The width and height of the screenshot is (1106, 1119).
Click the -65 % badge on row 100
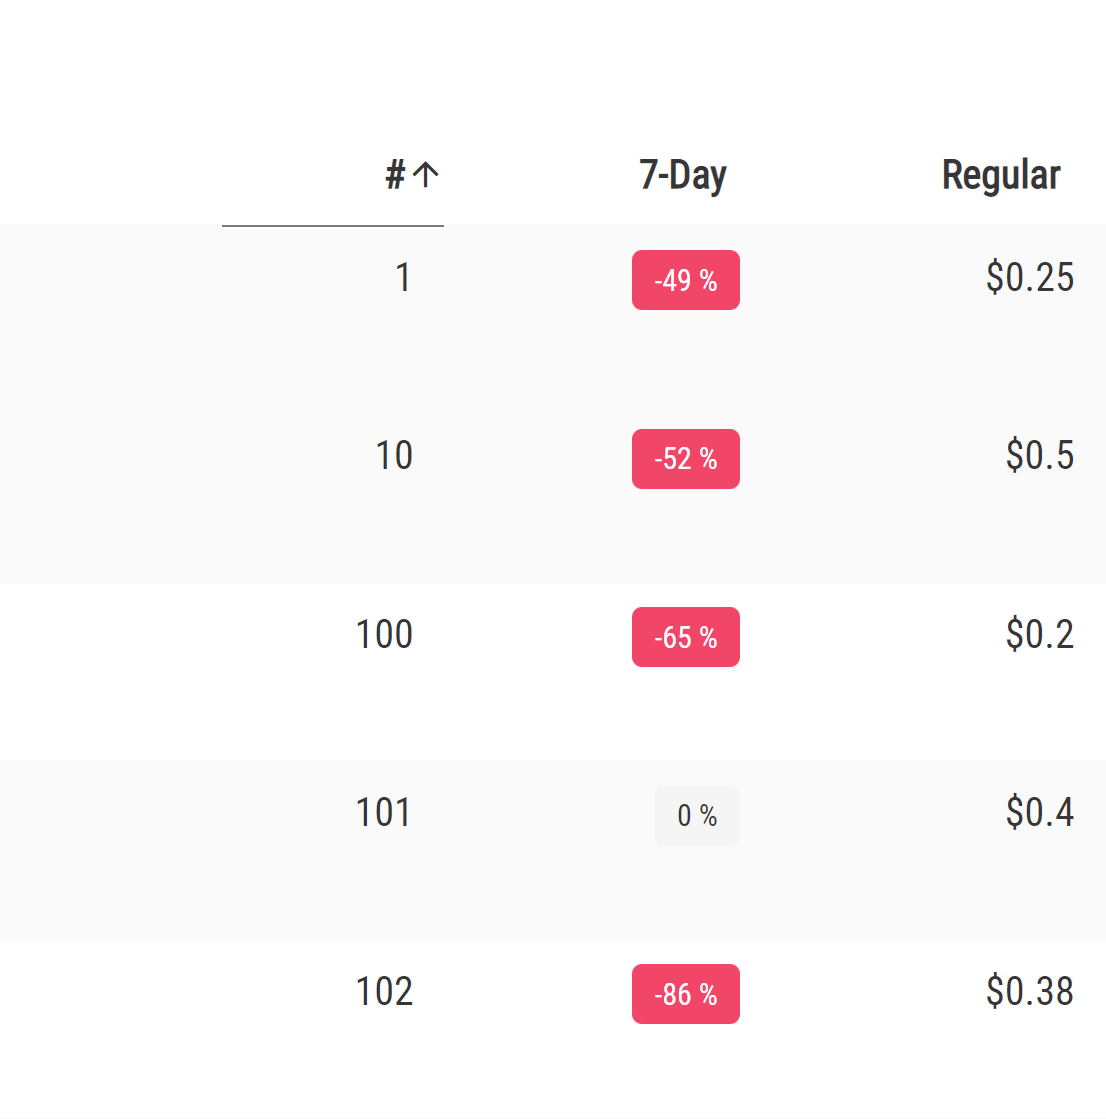685,637
